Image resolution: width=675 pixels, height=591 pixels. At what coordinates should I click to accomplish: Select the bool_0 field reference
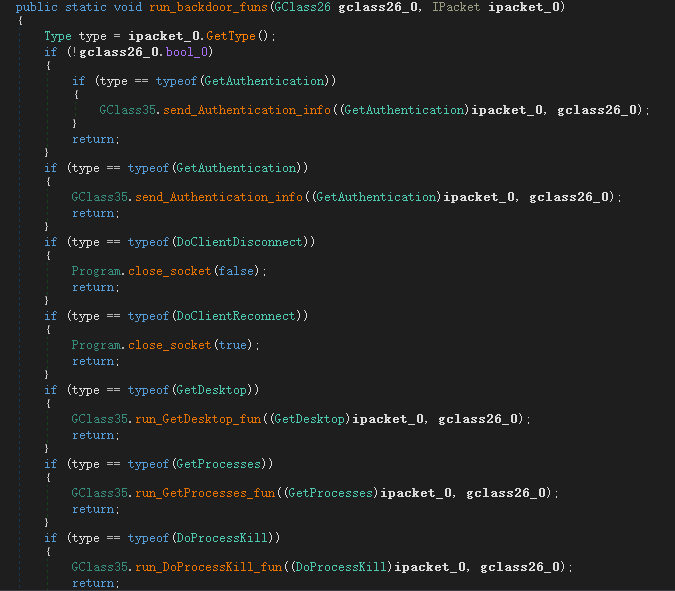point(189,51)
